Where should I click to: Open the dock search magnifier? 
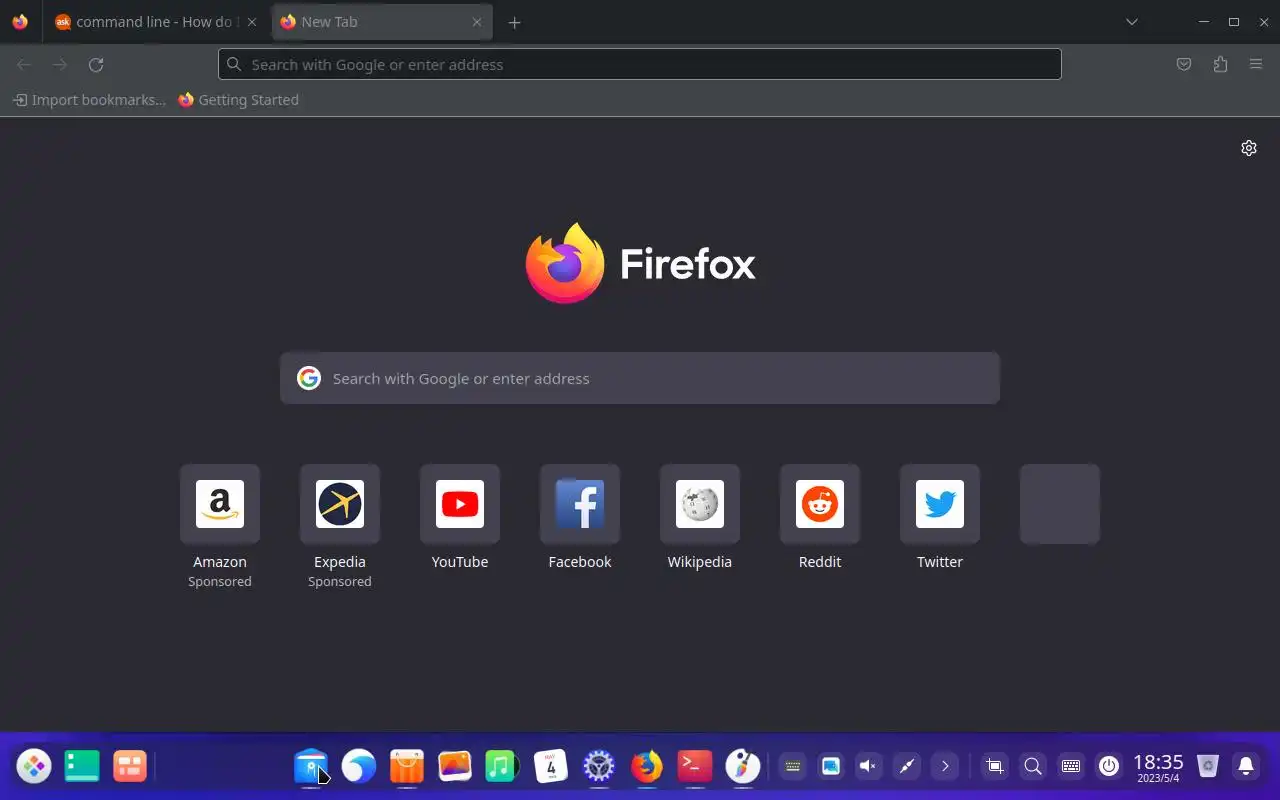pyautogui.click(x=1033, y=767)
